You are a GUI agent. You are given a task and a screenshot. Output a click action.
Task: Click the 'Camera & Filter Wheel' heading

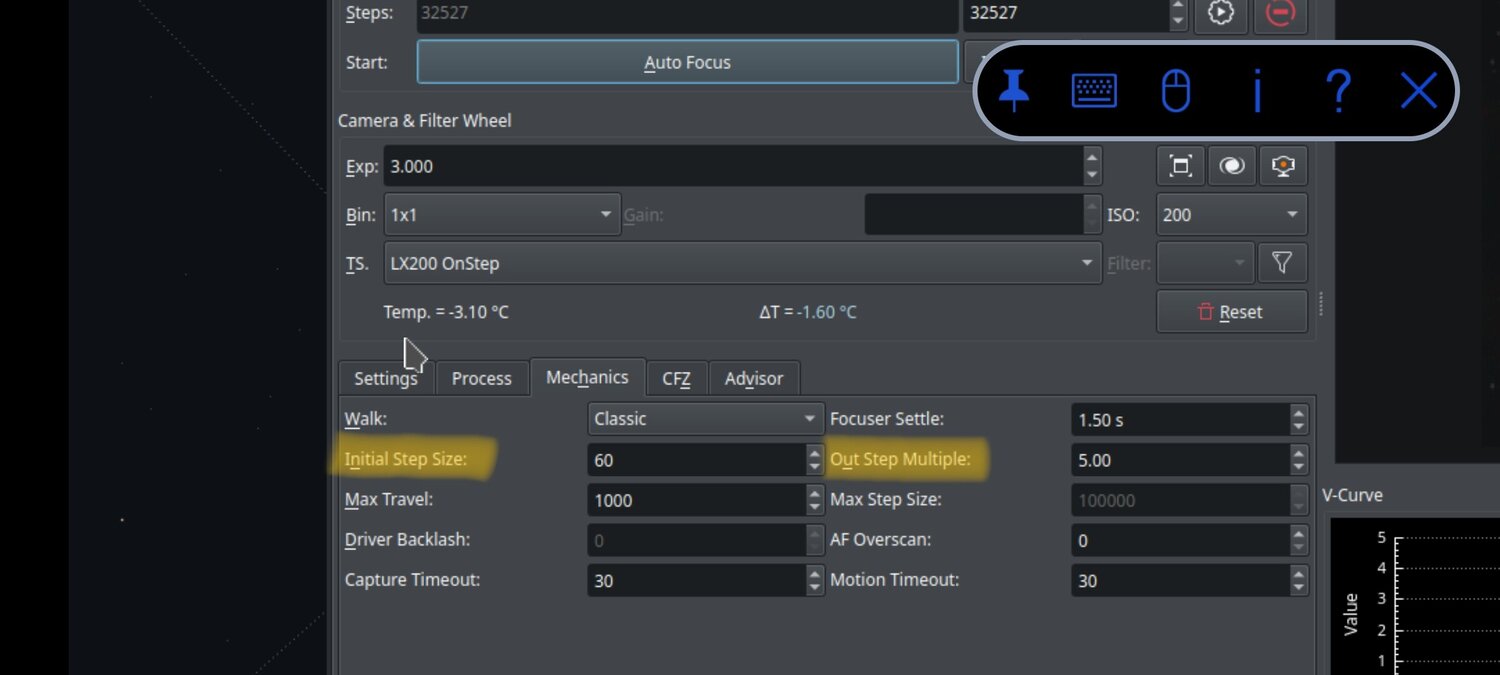pos(424,120)
